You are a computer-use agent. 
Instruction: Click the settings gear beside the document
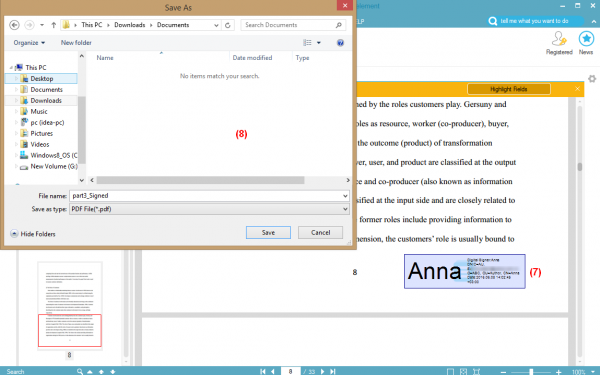point(592,79)
